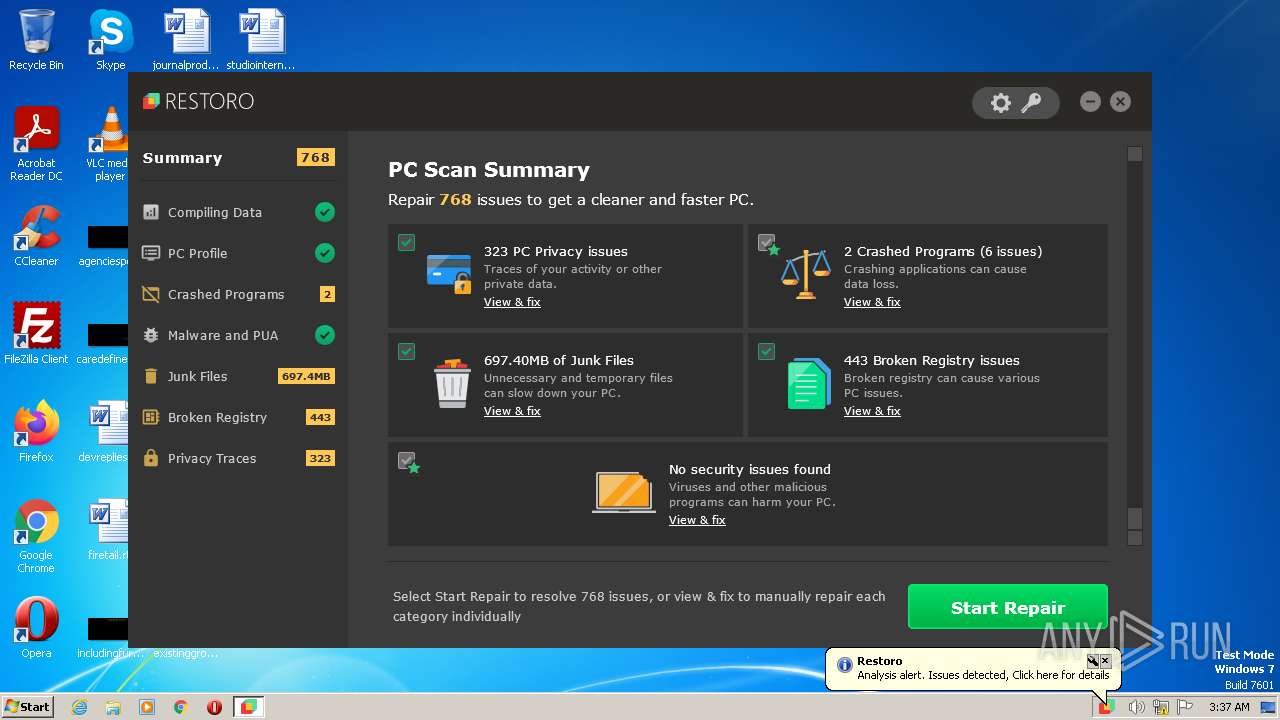The width and height of the screenshot is (1280, 720).
Task: Click volume speaker tray icon
Action: tap(1136, 707)
